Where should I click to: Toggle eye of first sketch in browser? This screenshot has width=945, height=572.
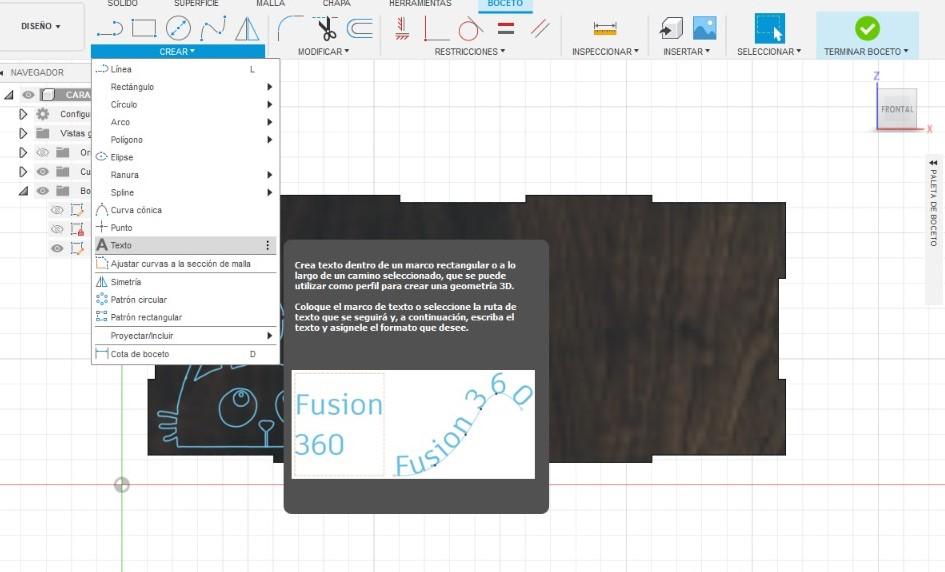[x=57, y=210]
